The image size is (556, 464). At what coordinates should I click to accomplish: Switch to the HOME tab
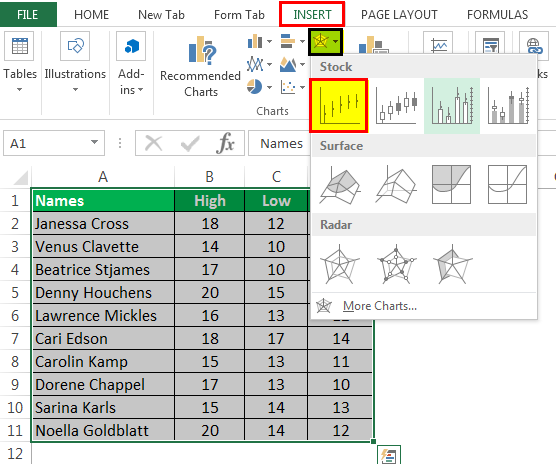(91, 15)
